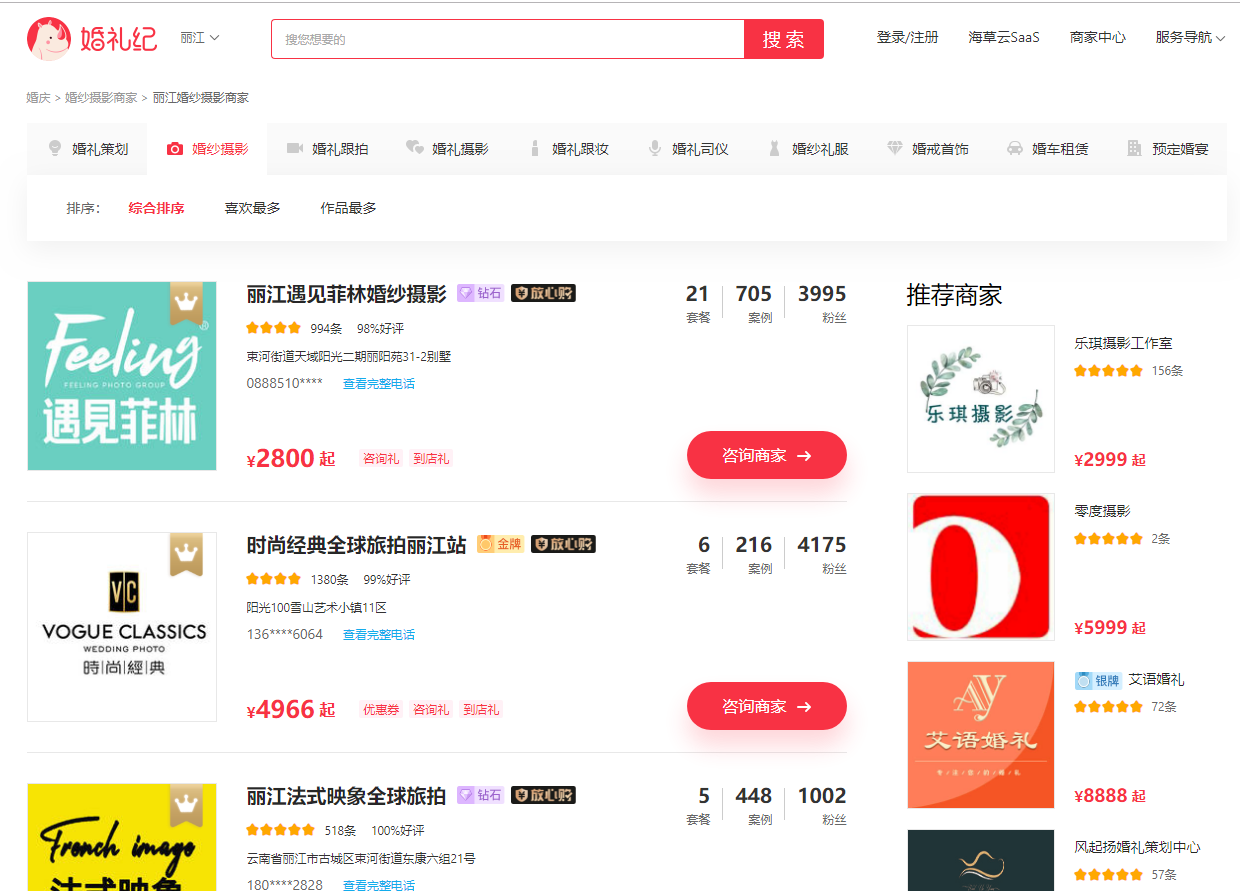Enable 作品最多 sort order
Screen dimensions: 1240x891
coord(348,208)
